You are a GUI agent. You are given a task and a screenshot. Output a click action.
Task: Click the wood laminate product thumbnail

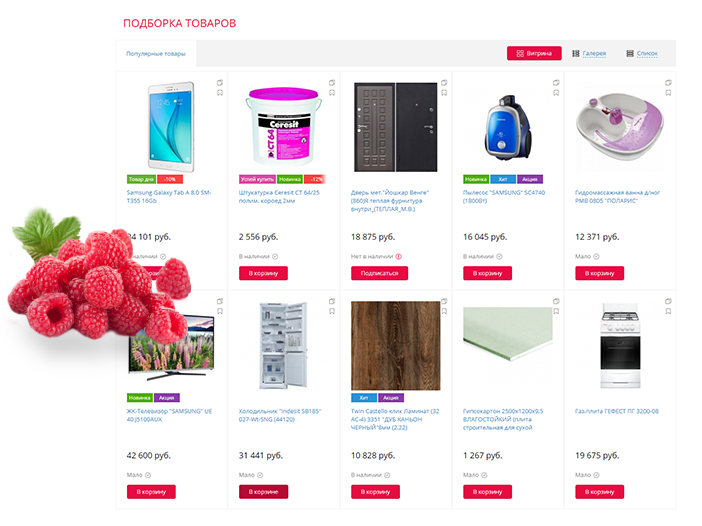click(x=396, y=346)
